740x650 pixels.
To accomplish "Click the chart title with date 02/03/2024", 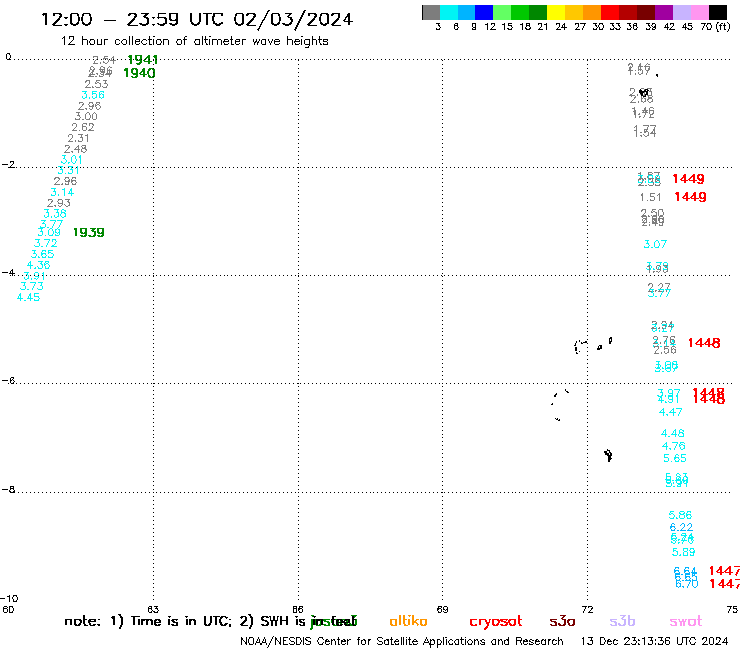I will click(197, 19).
